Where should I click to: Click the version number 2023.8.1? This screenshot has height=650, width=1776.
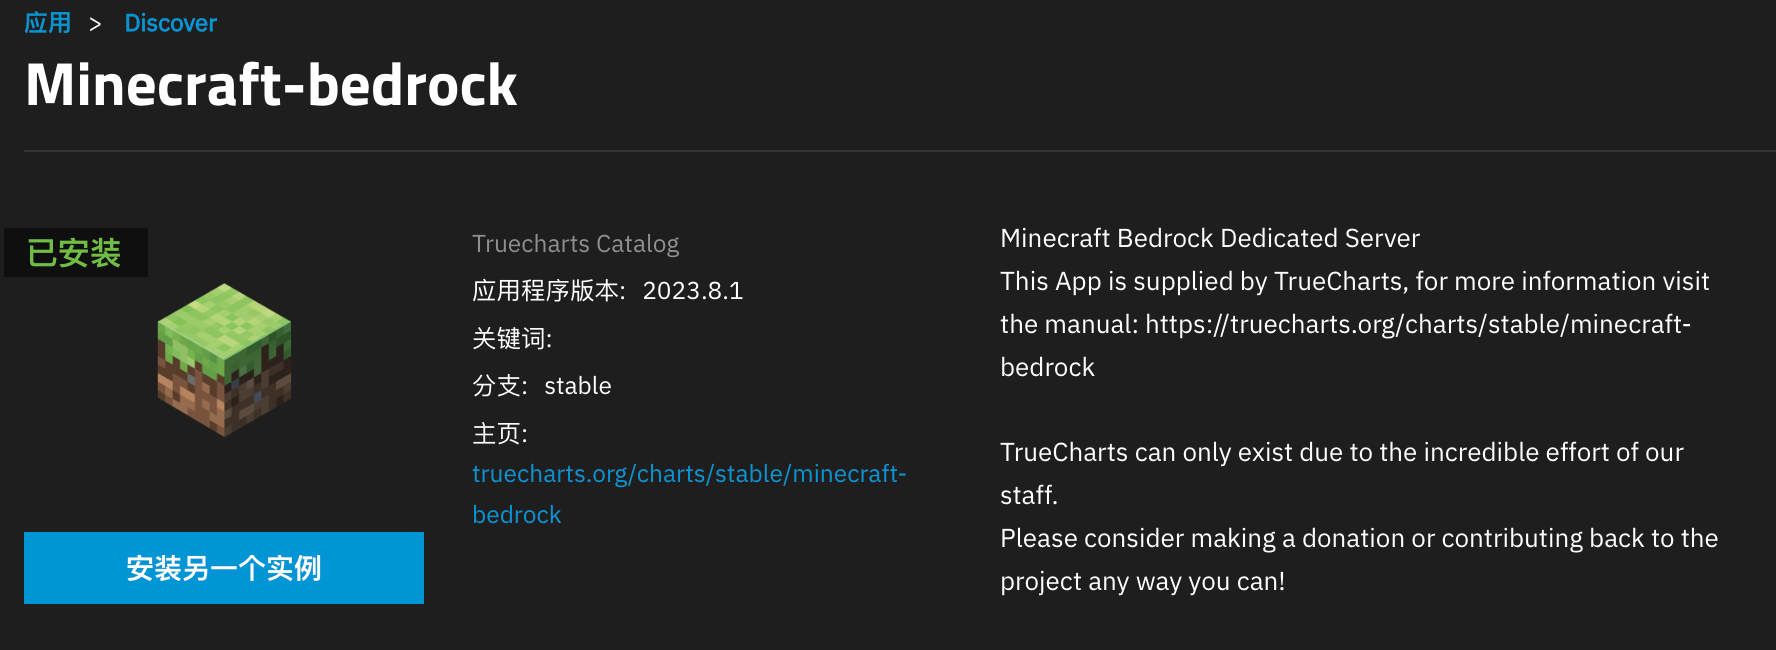pyautogui.click(x=692, y=291)
